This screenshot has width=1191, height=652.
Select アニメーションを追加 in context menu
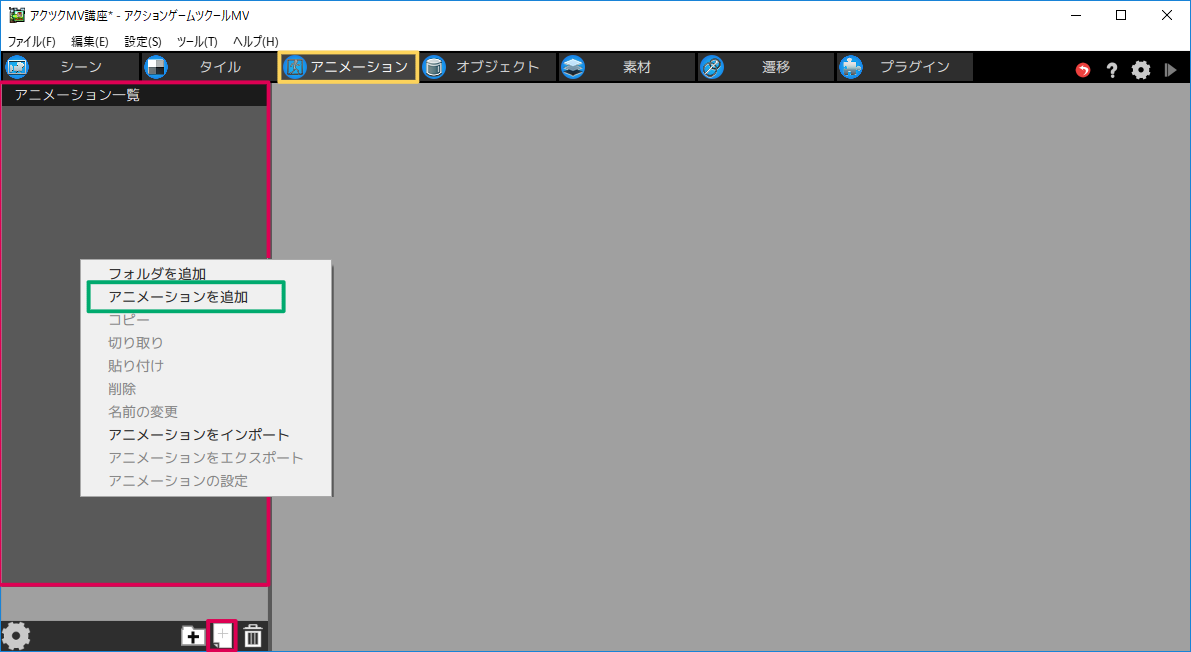178,297
